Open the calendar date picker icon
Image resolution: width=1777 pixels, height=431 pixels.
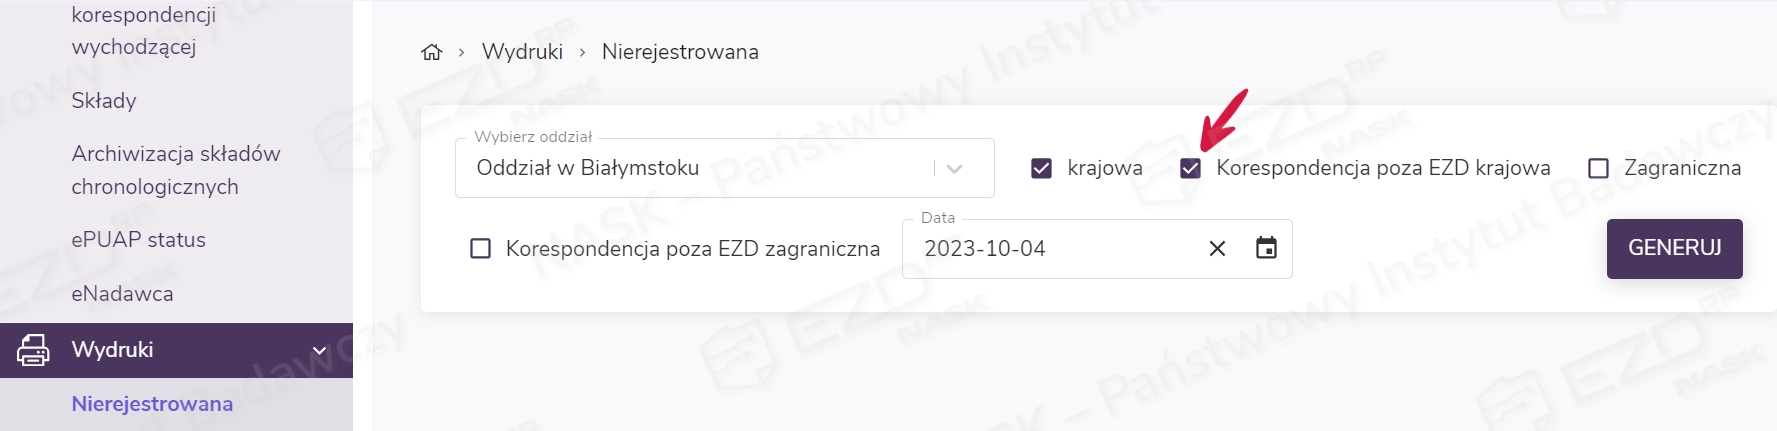click(x=1266, y=248)
